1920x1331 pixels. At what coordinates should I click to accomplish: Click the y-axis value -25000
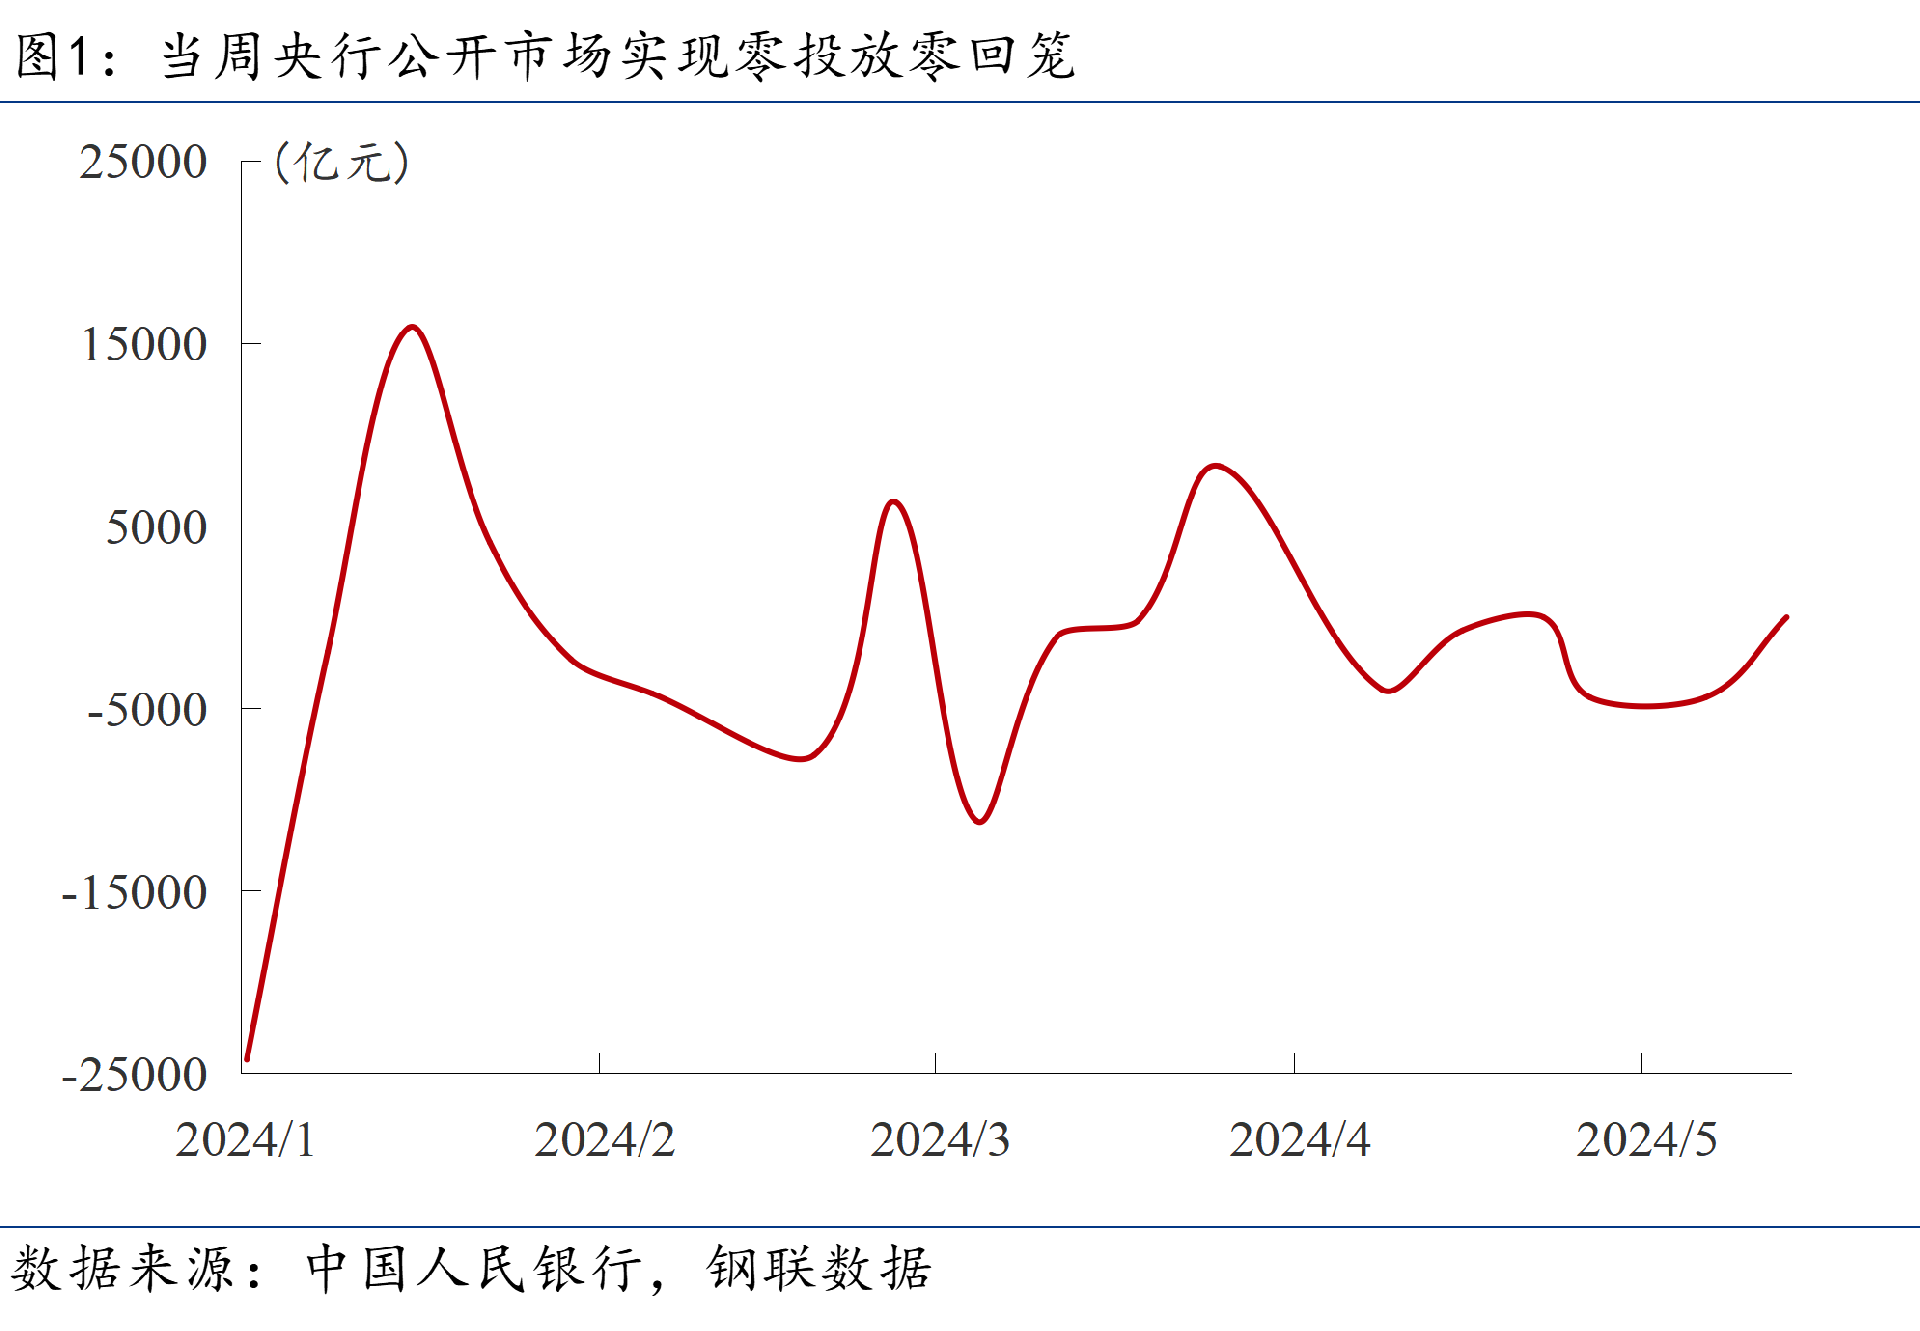134,1075
